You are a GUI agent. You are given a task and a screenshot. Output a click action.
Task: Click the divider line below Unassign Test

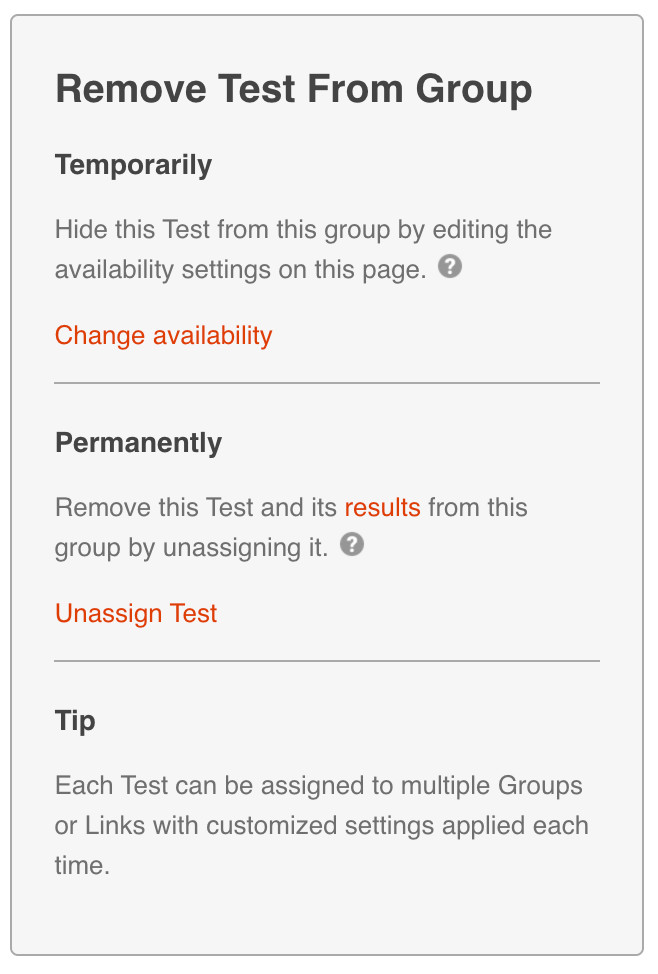(327, 661)
